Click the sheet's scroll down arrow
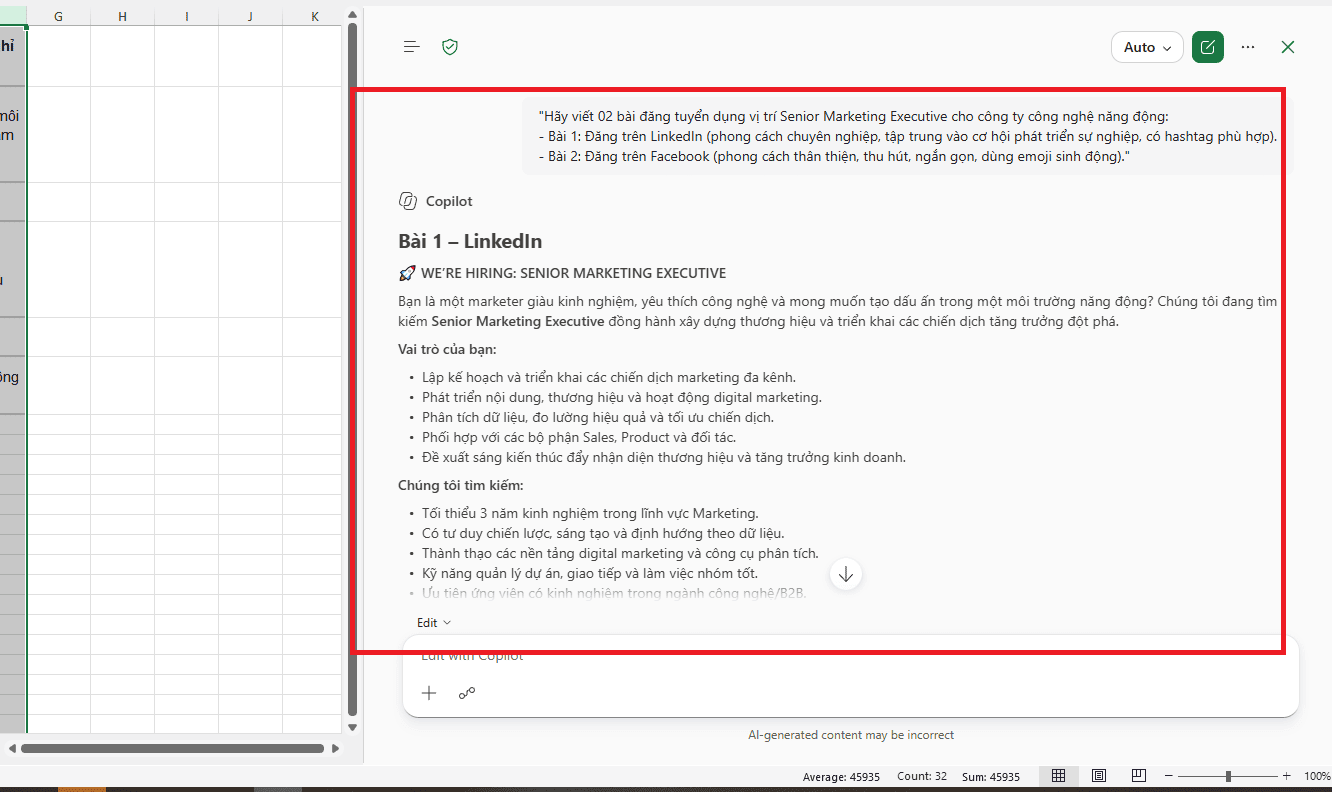Viewport: 1332px width, 792px height. pyautogui.click(x=352, y=728)
